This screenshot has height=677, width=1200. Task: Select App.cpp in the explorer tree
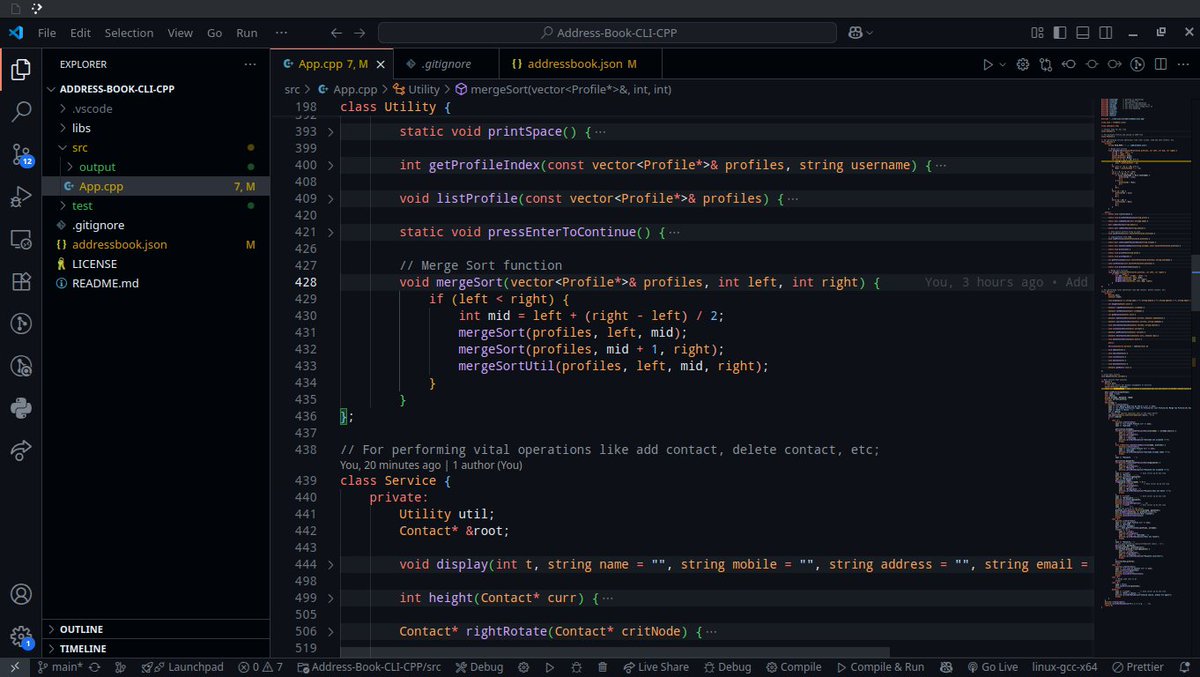[x=158, y=187]
